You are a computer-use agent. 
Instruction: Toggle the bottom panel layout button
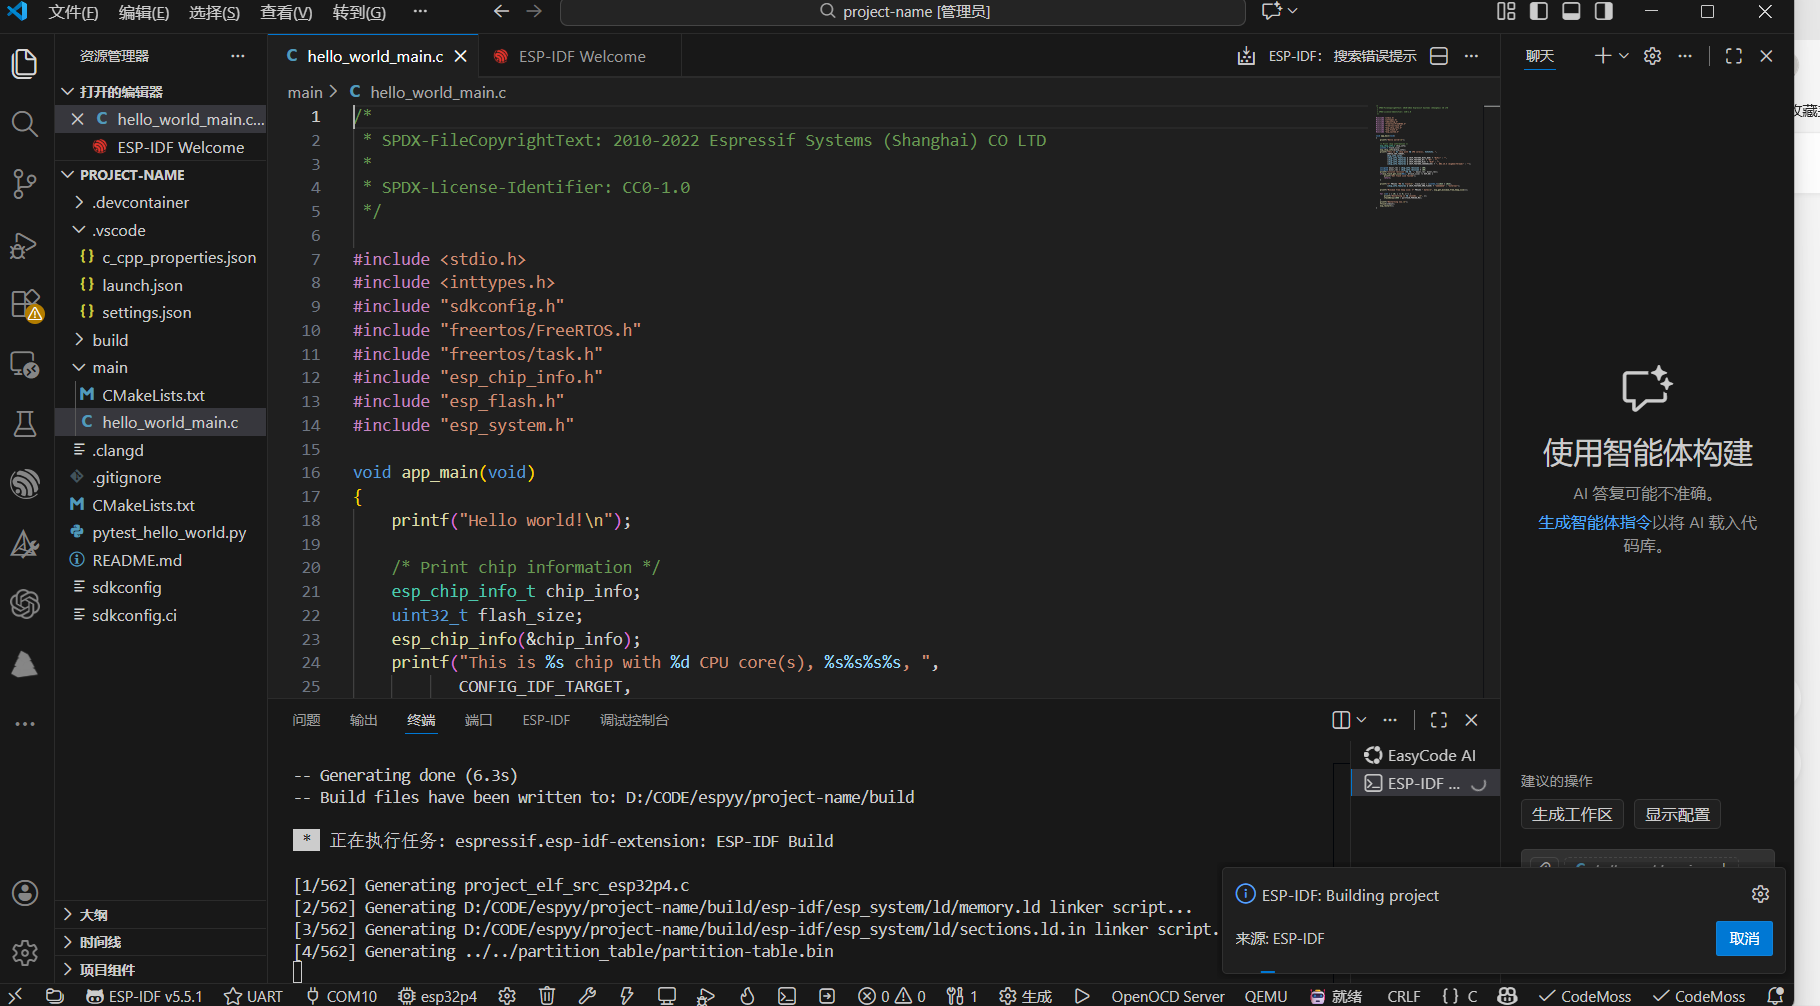[1571, 11]
